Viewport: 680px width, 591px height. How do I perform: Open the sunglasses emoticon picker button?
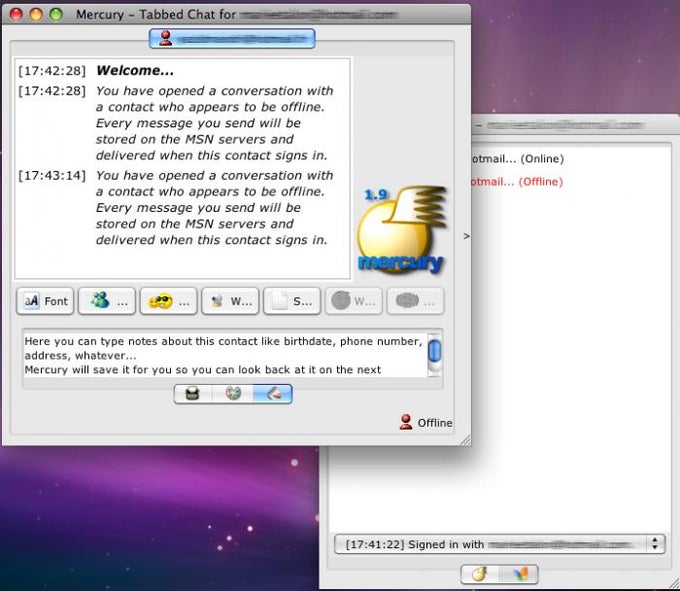(168, 301)
